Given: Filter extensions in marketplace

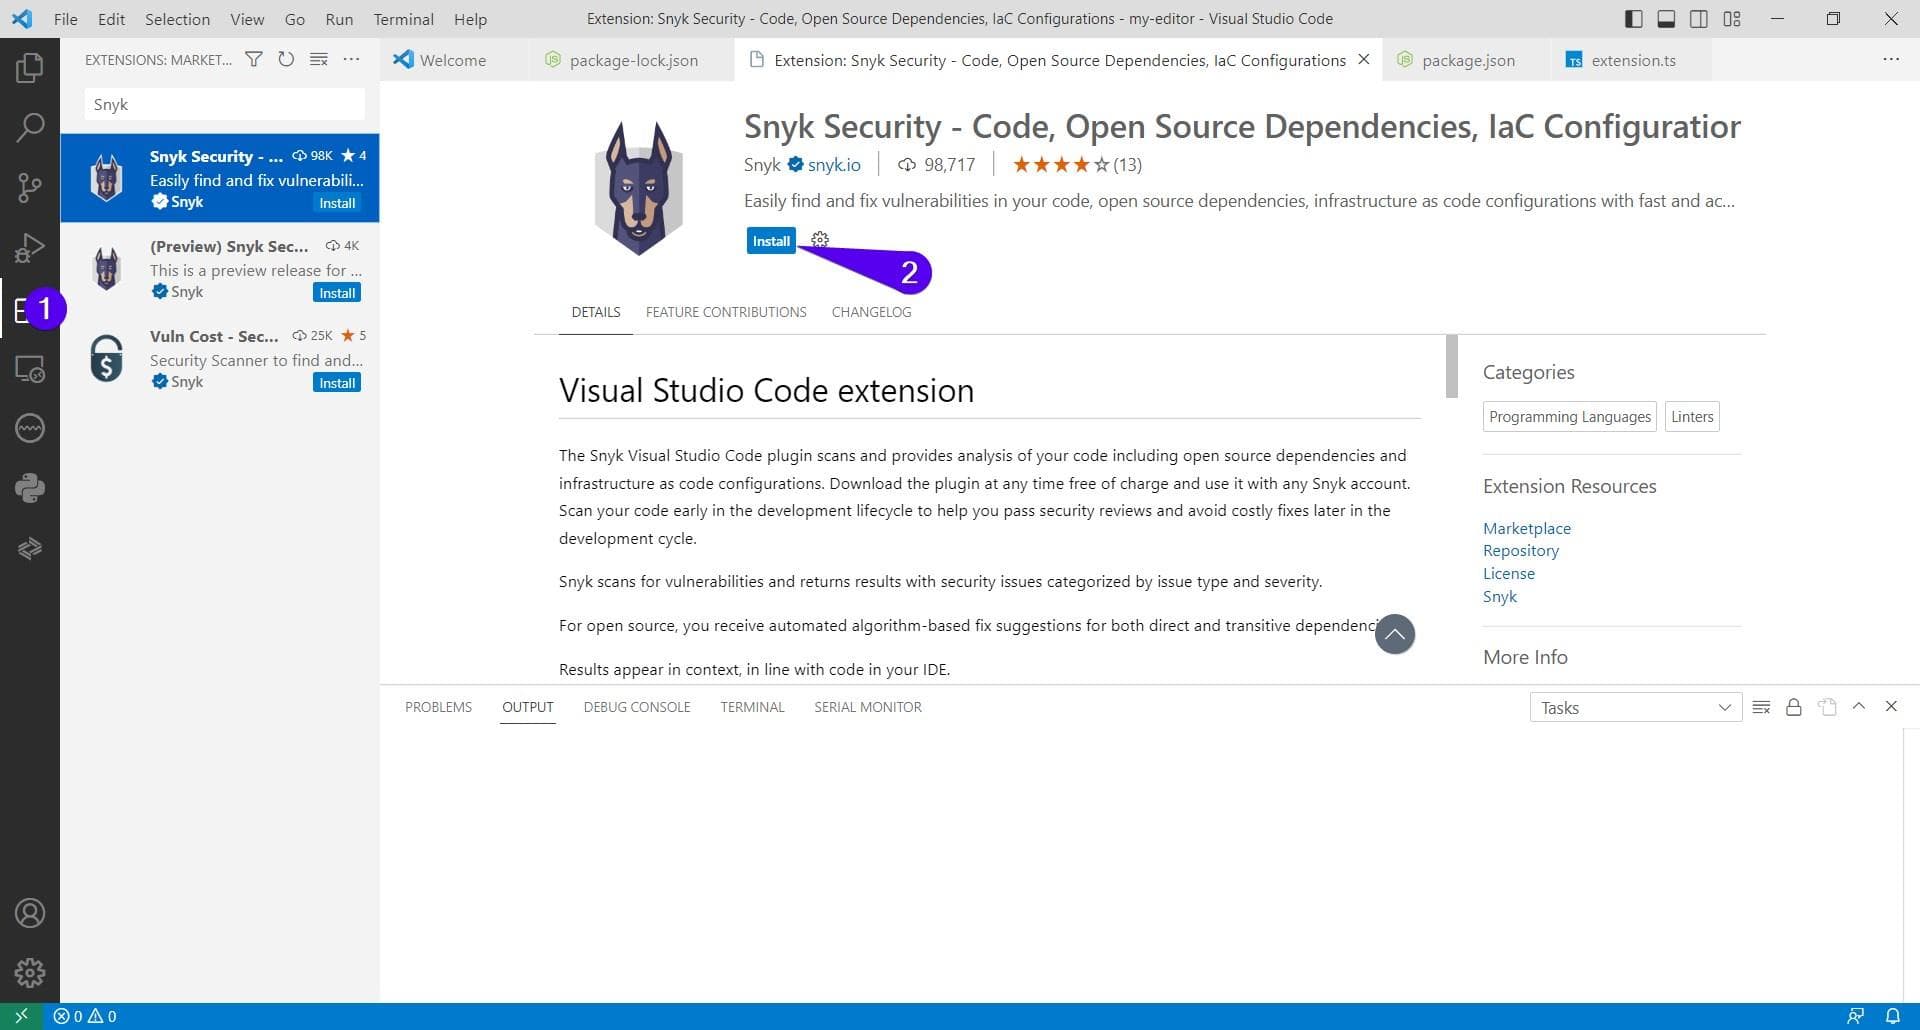Looking at the screenshot, I should (x=254, y=60).
